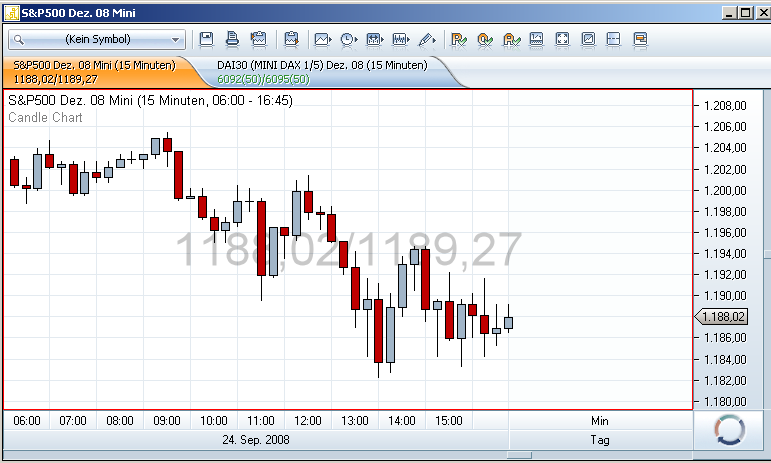Click the chart-in-frame toolbar icon
The image size is (771, 463).
[588, 39]
